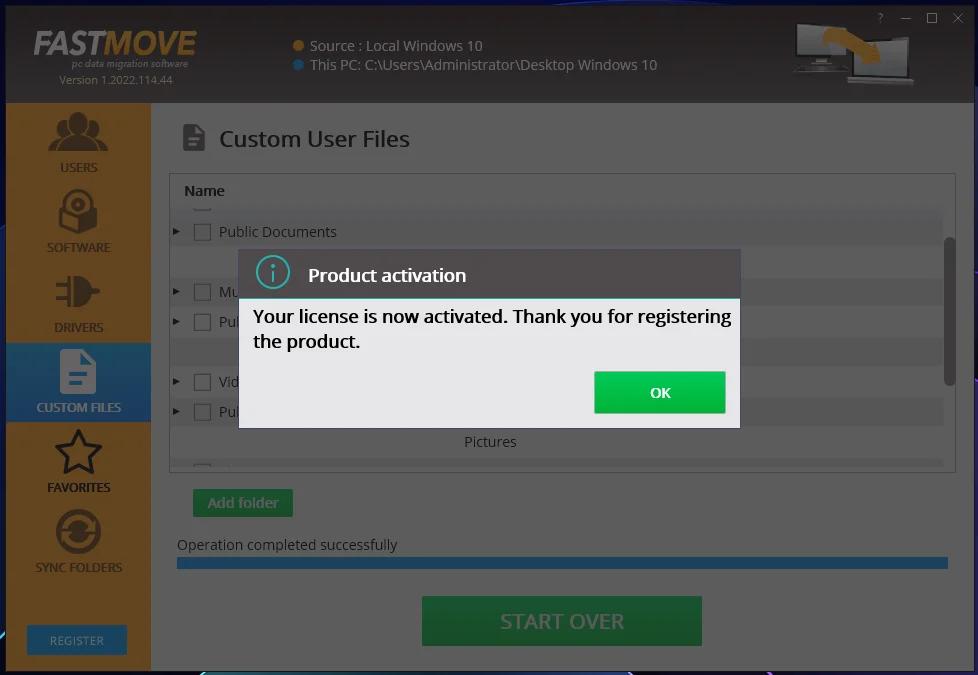Tick the checkbox beside 'Mu' row
Screen dimensions: 978x675
(202, 292)
